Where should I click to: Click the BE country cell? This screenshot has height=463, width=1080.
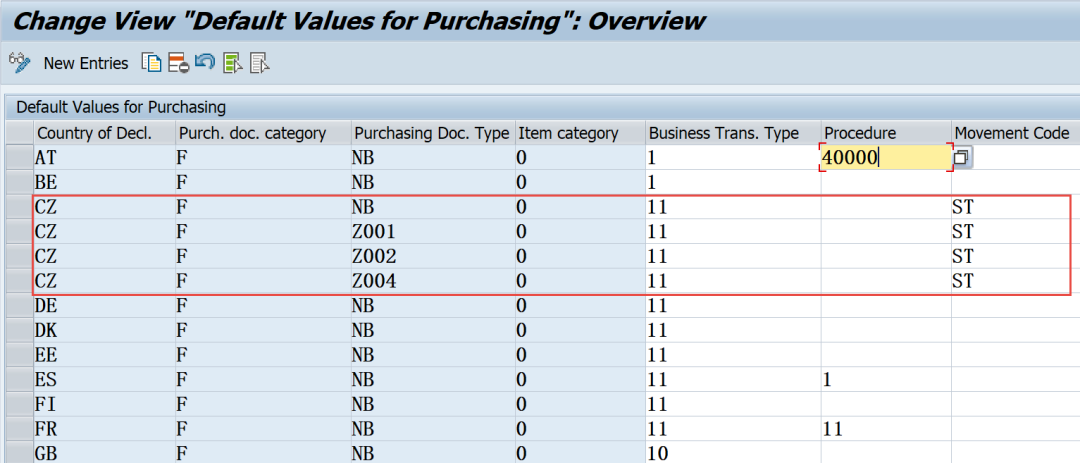click(103, 183)
